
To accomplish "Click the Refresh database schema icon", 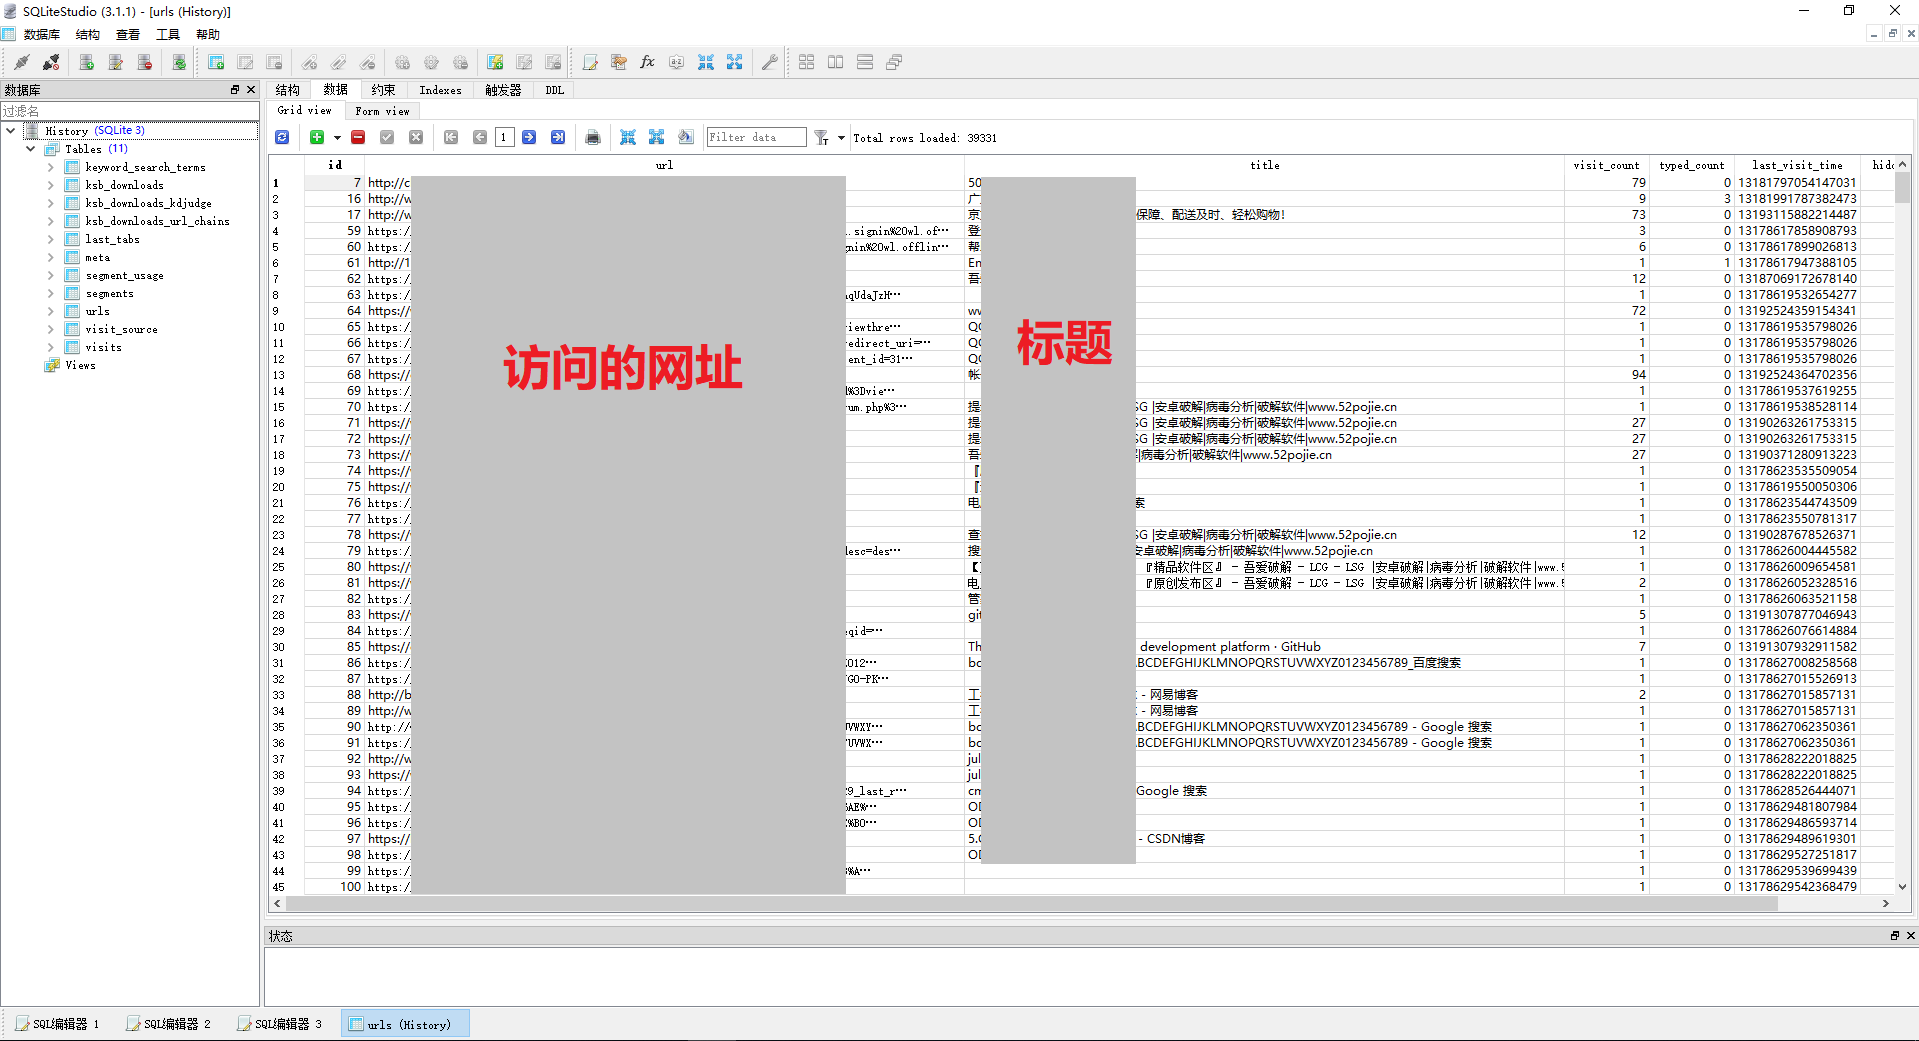I will (179, 62).
